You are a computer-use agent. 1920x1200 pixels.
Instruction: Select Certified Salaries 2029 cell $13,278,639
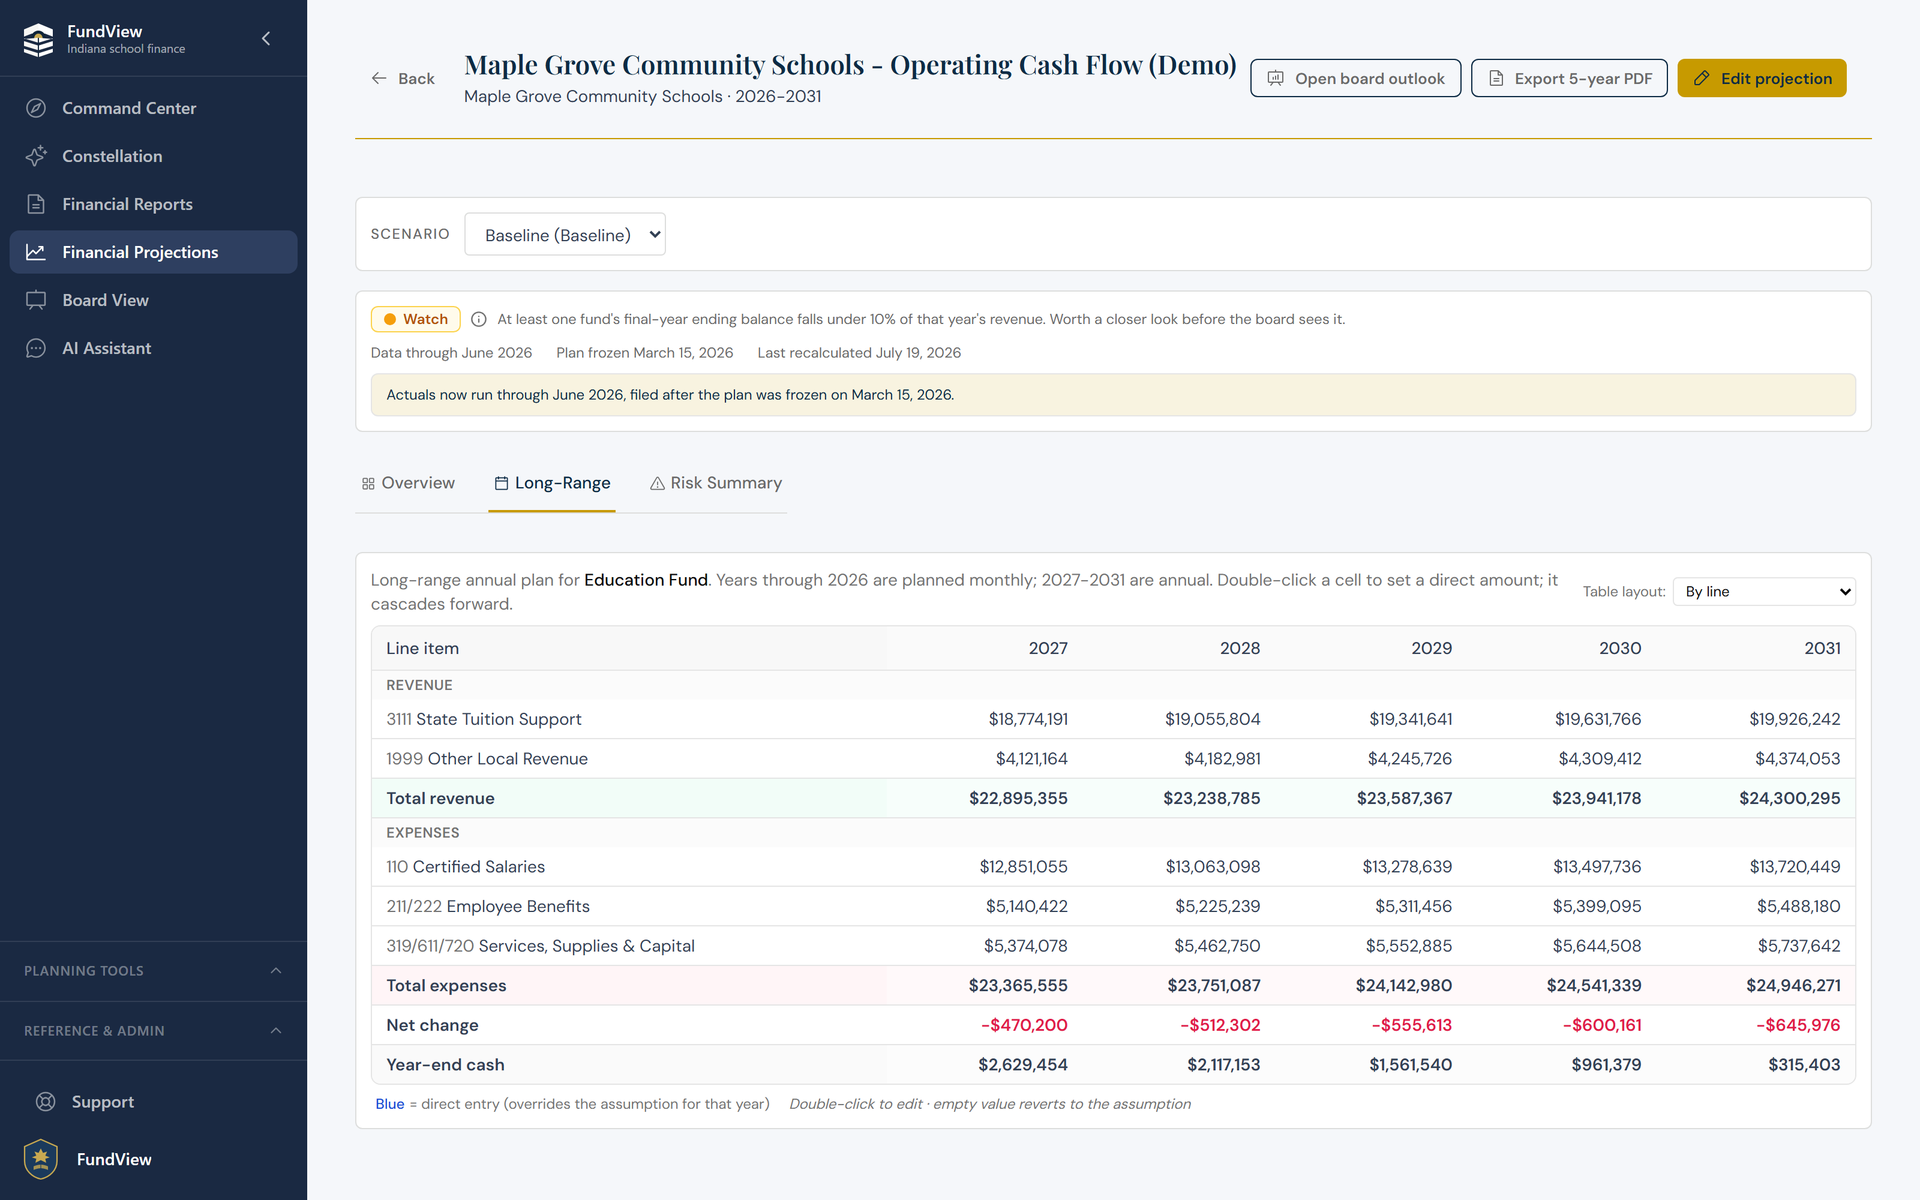pyautogui.click(x=1407, y=867)
